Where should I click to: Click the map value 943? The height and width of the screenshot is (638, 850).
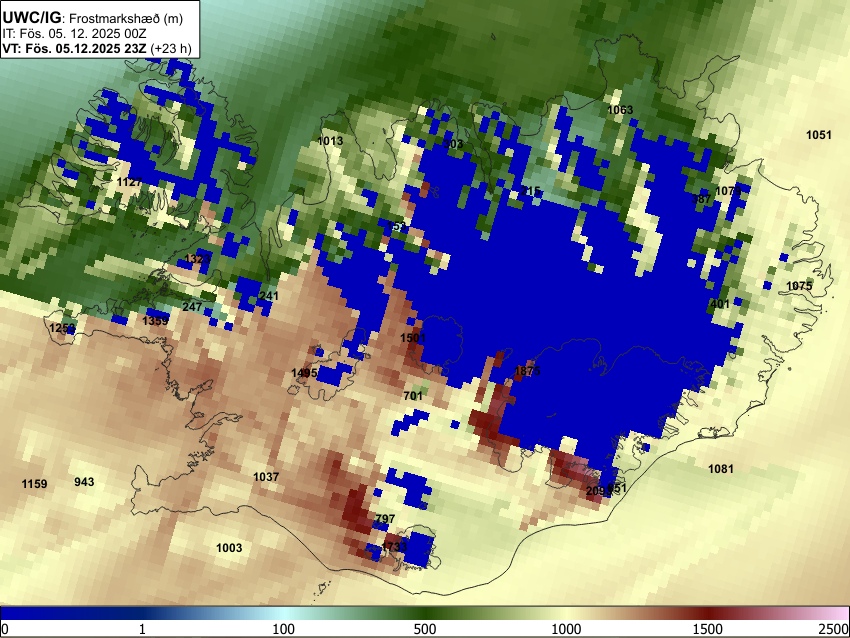84,482
